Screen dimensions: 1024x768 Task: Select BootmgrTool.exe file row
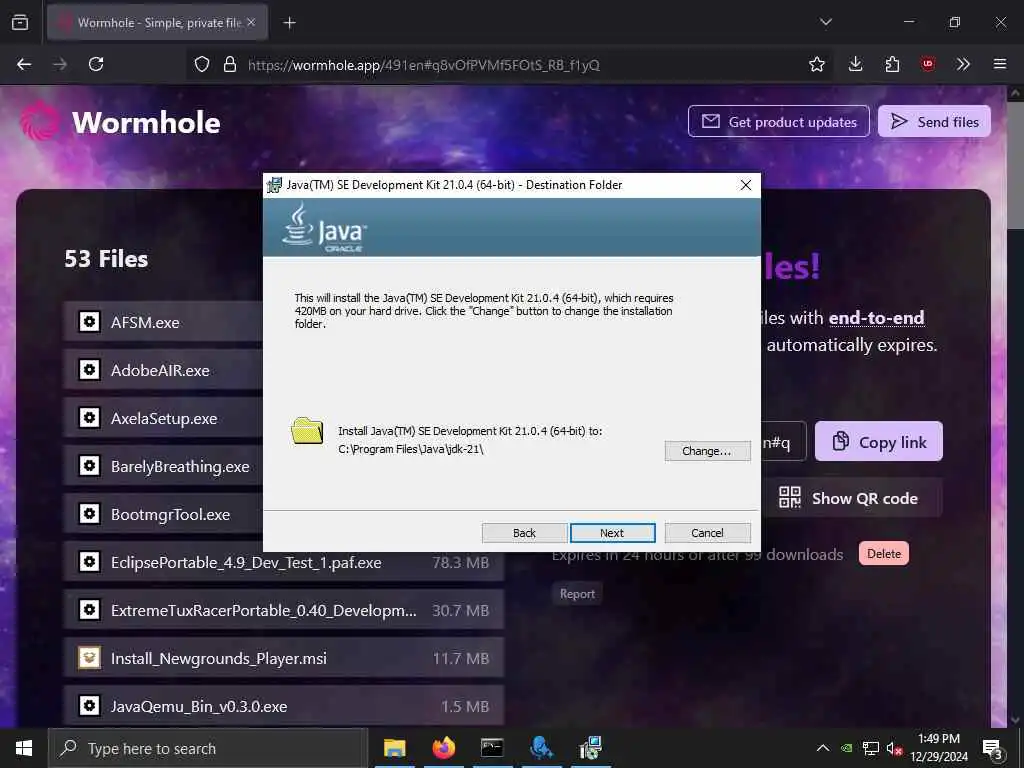pyautogui.click(x=163, y=514)
